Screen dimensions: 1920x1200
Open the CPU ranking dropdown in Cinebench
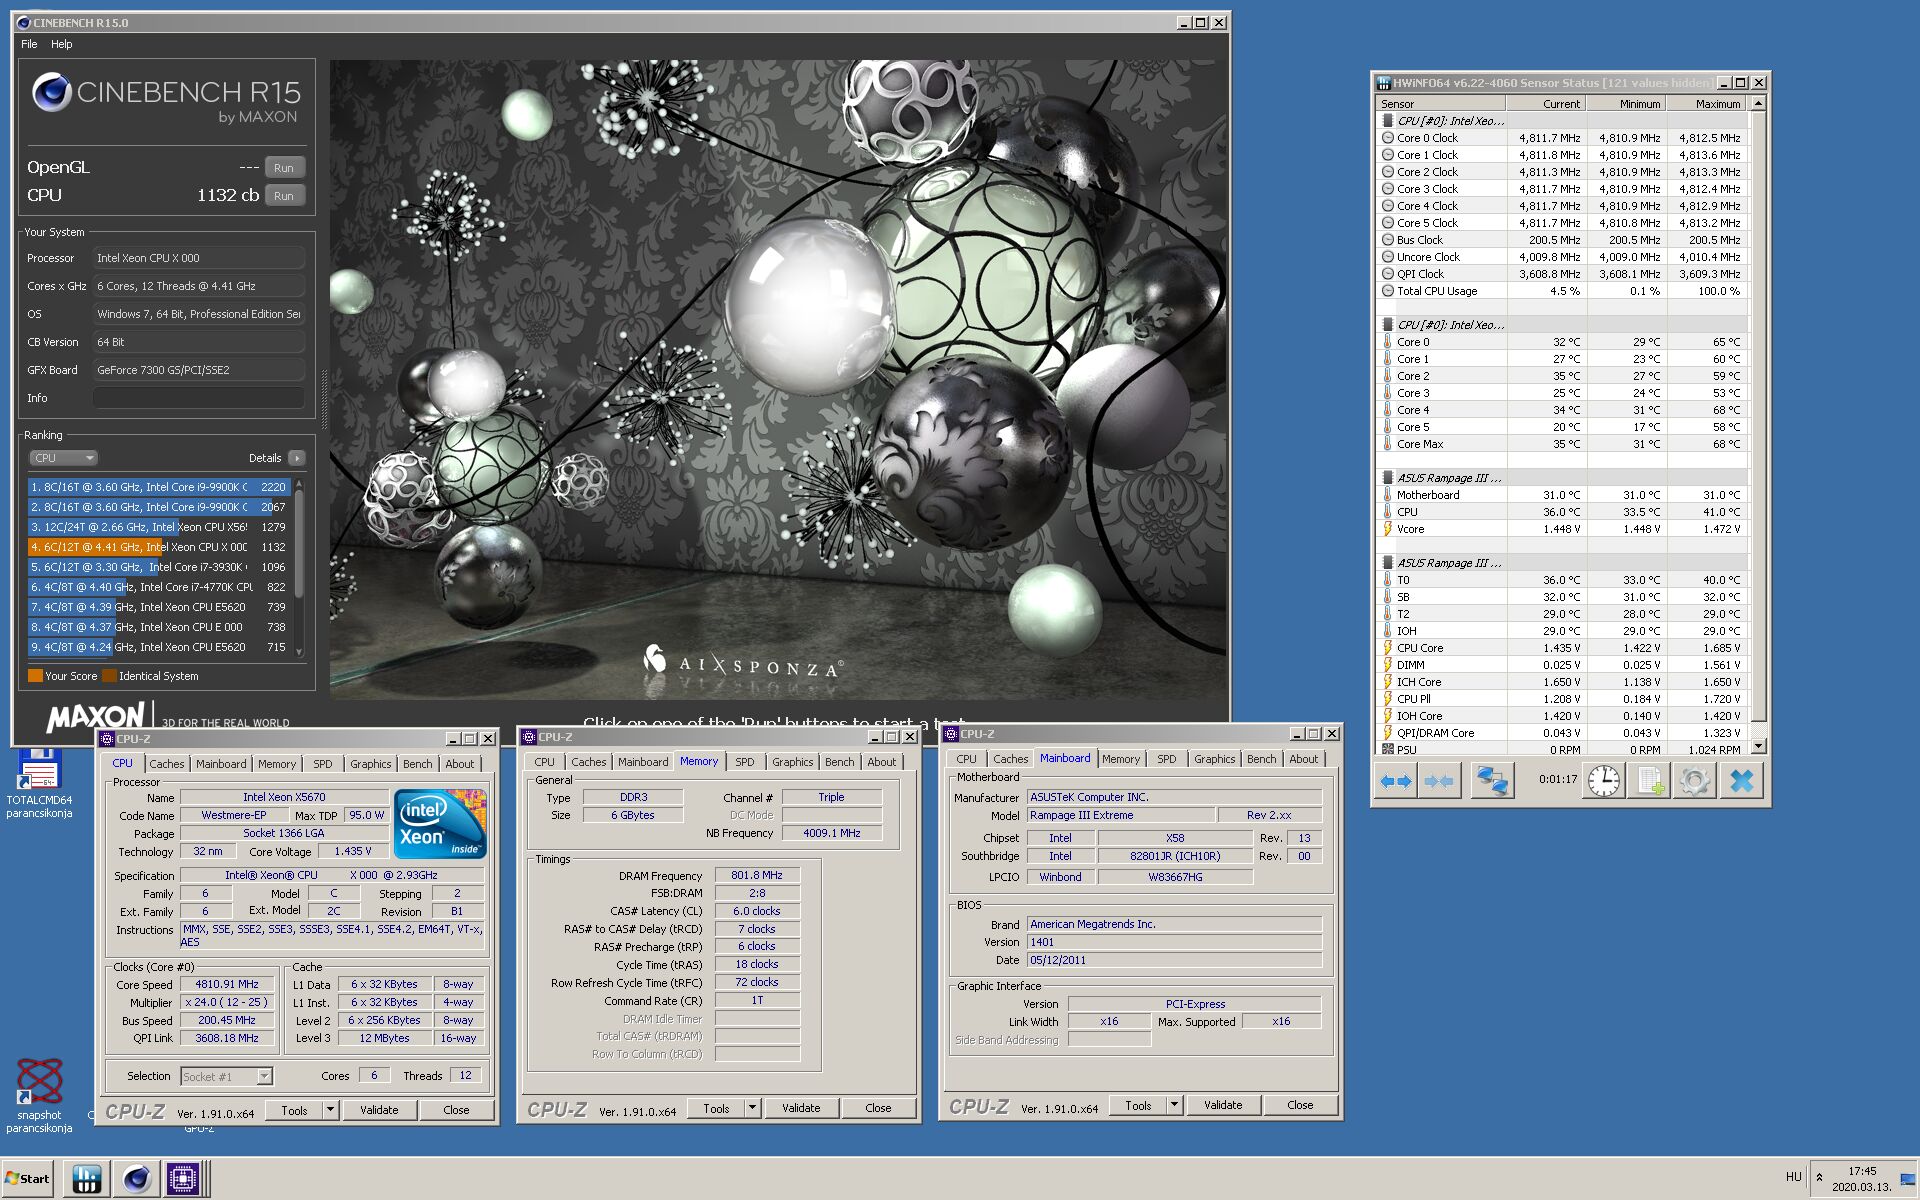tap(63, 458)
